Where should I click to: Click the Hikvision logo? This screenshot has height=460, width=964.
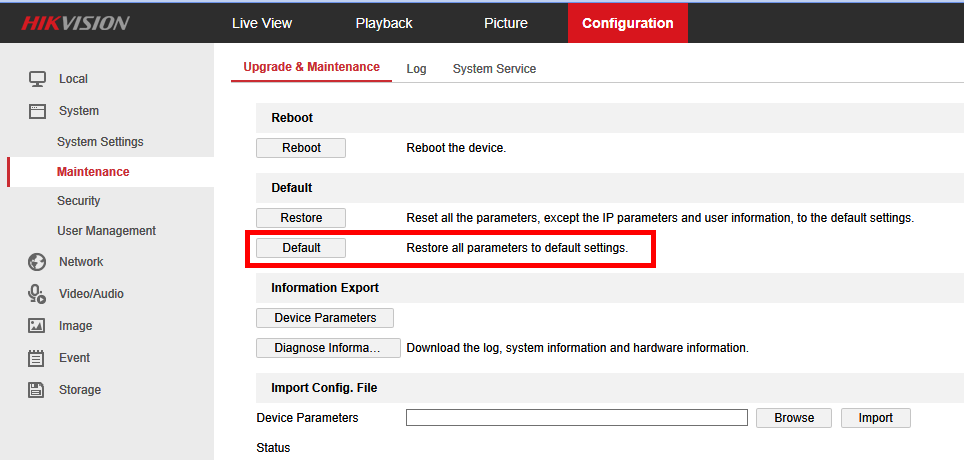75,23
